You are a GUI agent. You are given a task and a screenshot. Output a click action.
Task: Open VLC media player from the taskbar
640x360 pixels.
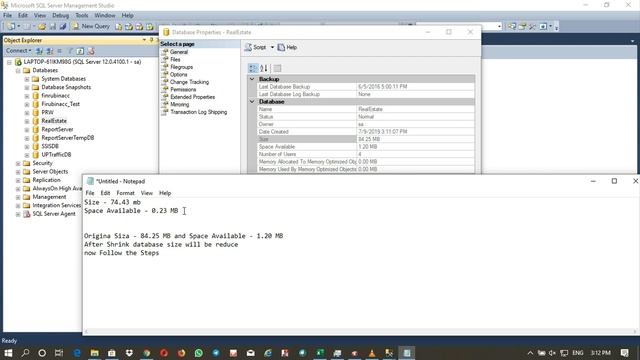372,353
